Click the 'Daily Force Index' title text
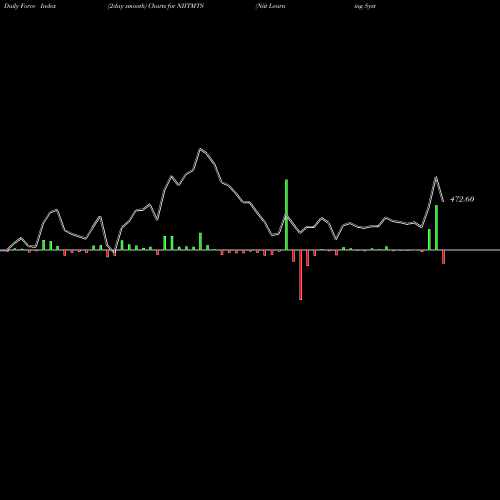The width and height of the screenshot is (500, 500). pyautogui.click(x=30, y=6)
